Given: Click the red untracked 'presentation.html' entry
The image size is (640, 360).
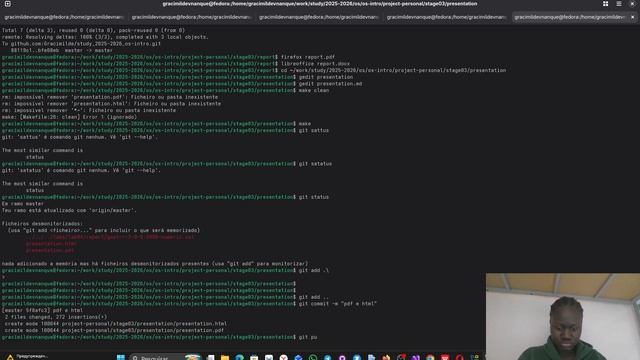Looking at the screenshot, I should pyautogui.click(x=51, y=244).
